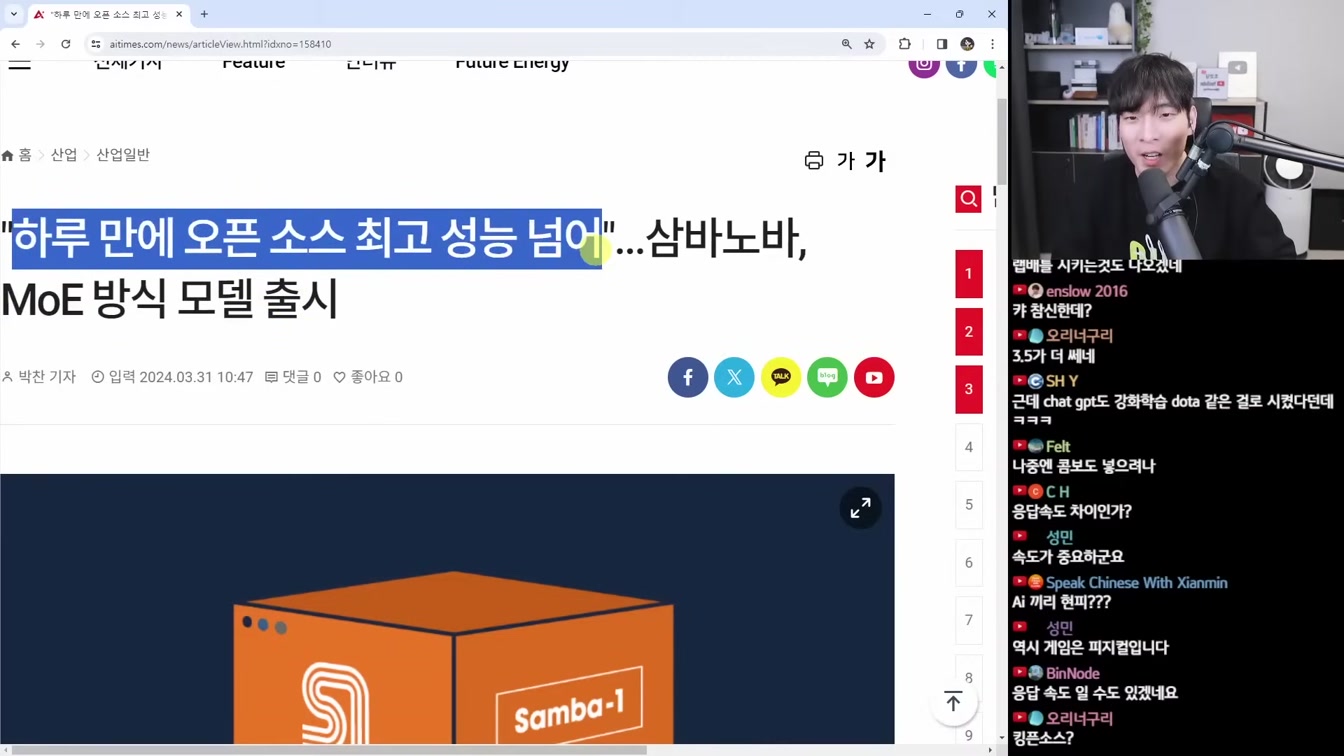Click chat username Speak Chinese With Xianmin

1136,583
